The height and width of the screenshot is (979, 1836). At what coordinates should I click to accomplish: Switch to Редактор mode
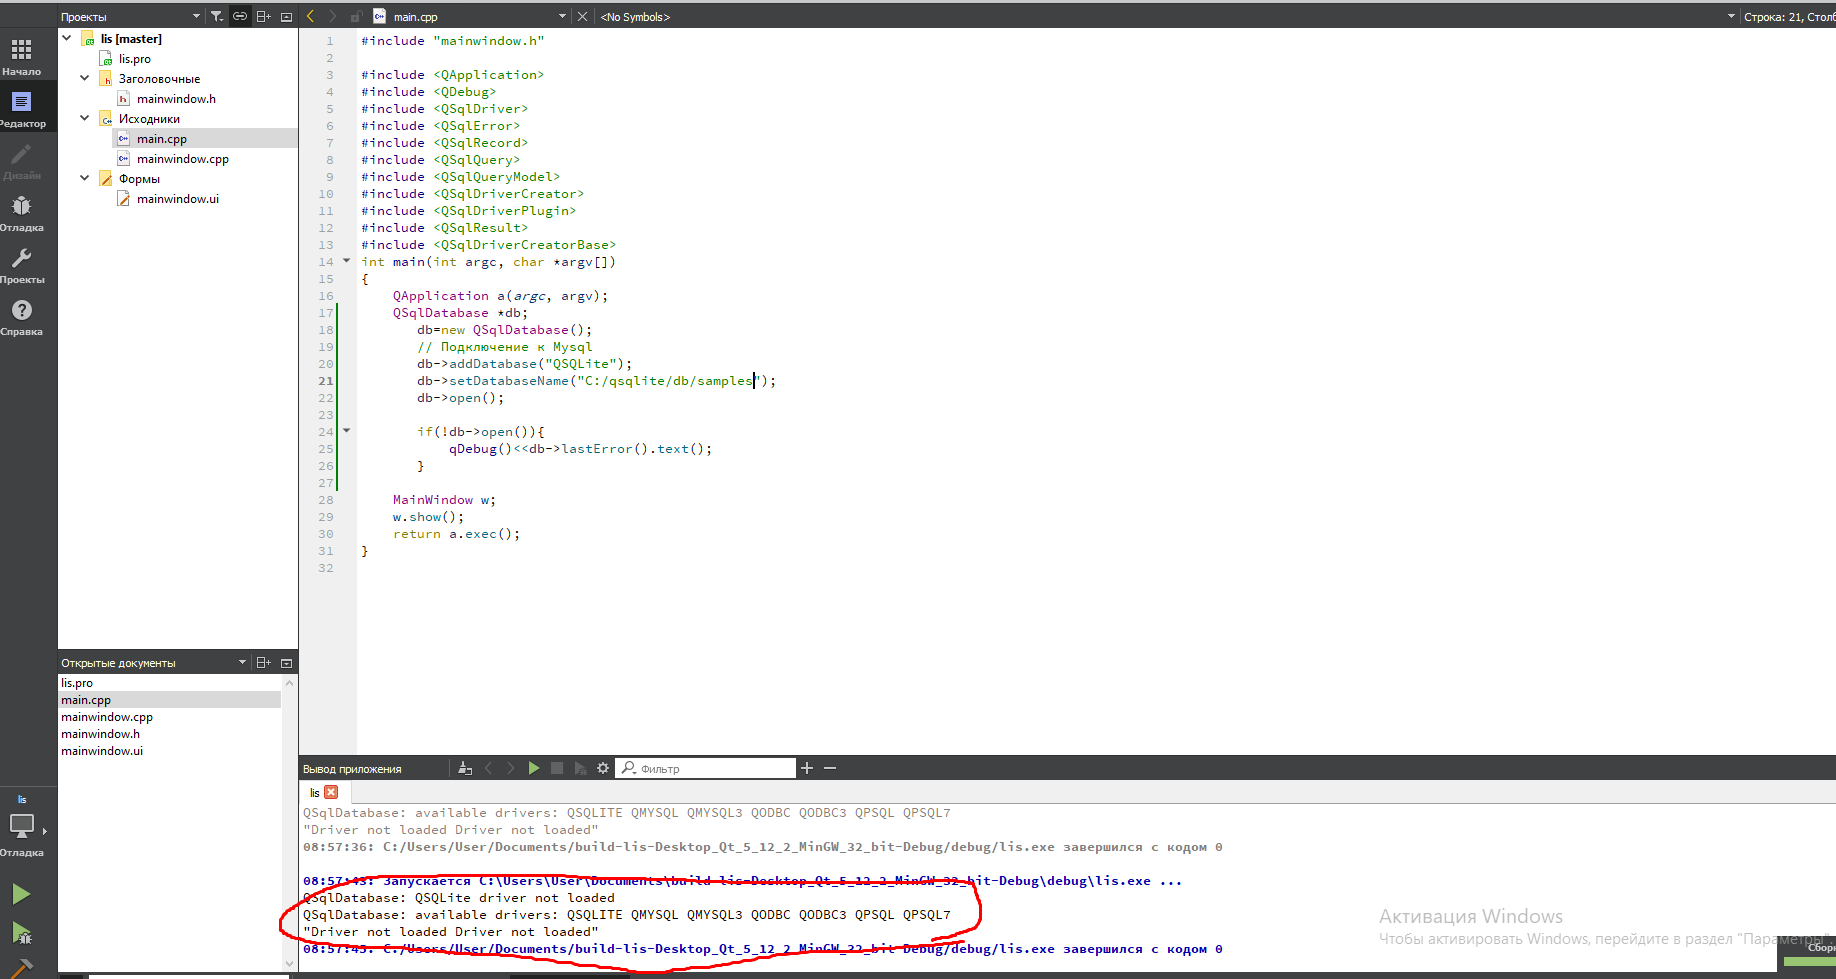(21, 109)
